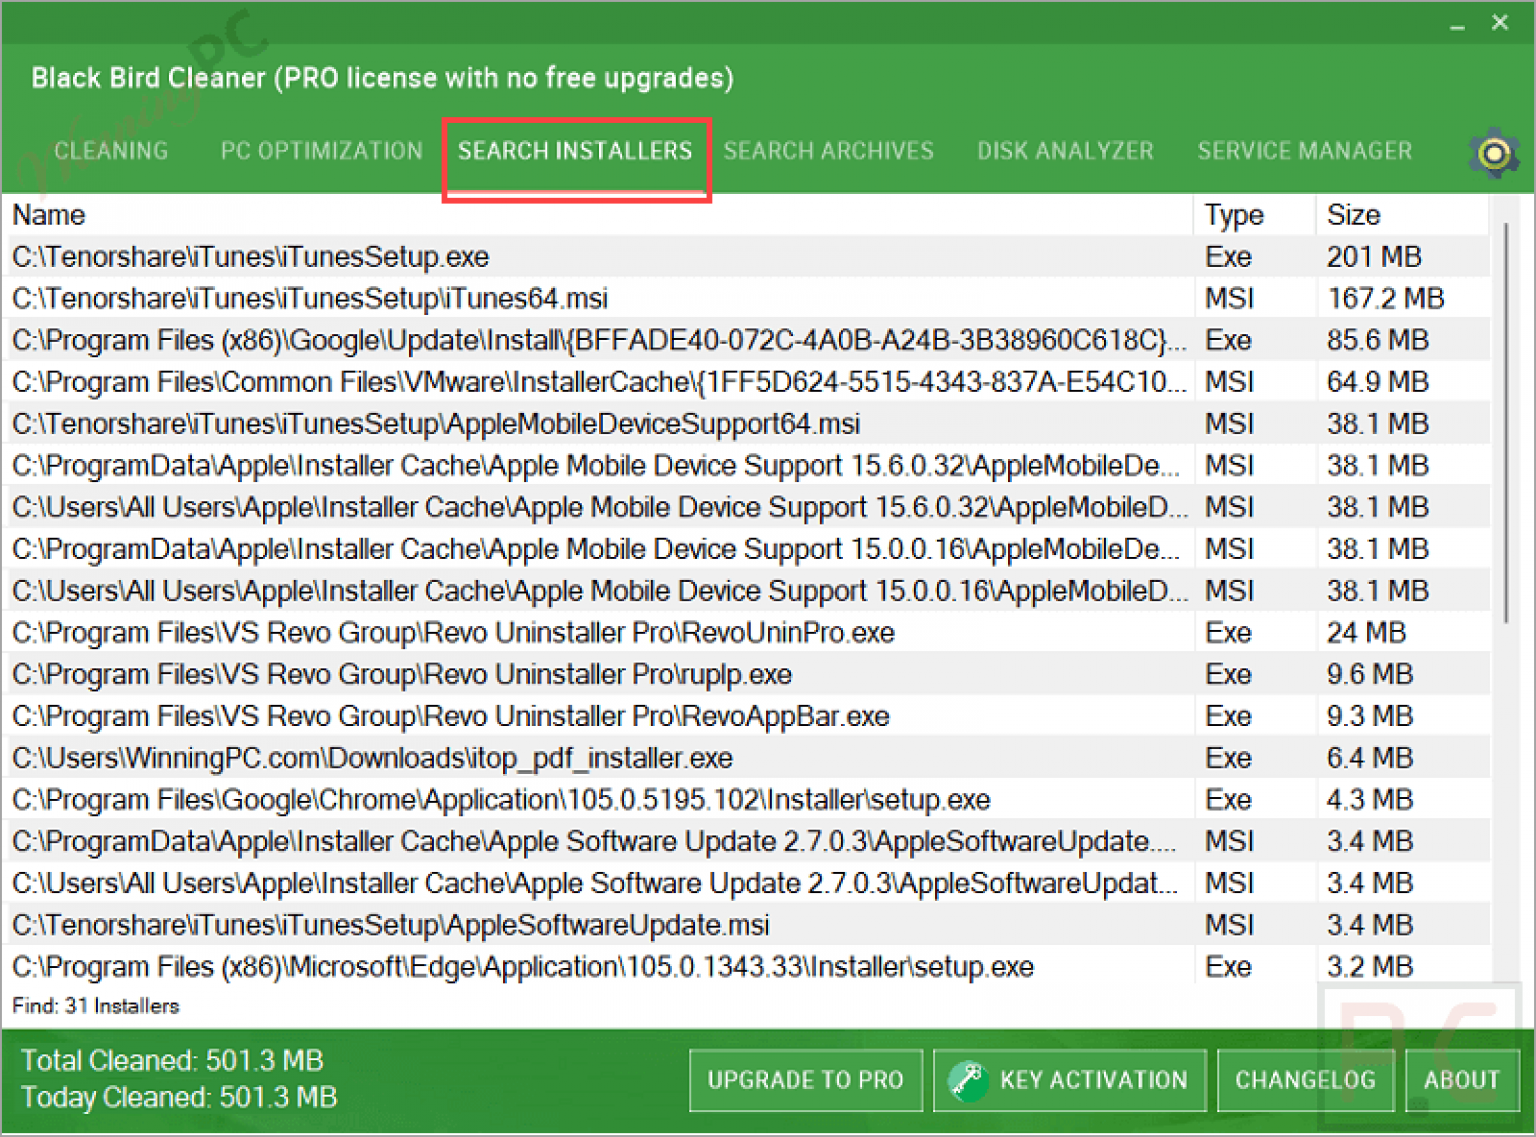Image resolution: width=1536 pixels, height=1137 pixels.
Task: Open the PC OPTIMIZATION tab
Action: coord(321,151)
